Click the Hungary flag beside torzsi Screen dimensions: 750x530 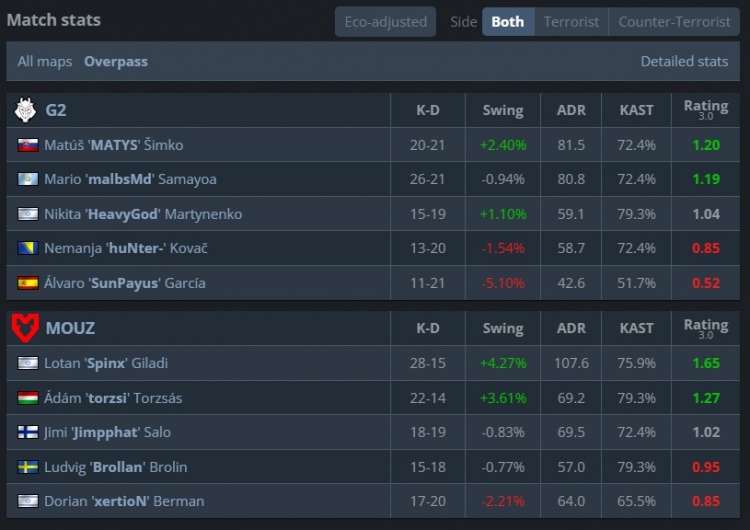pos(28,398)
